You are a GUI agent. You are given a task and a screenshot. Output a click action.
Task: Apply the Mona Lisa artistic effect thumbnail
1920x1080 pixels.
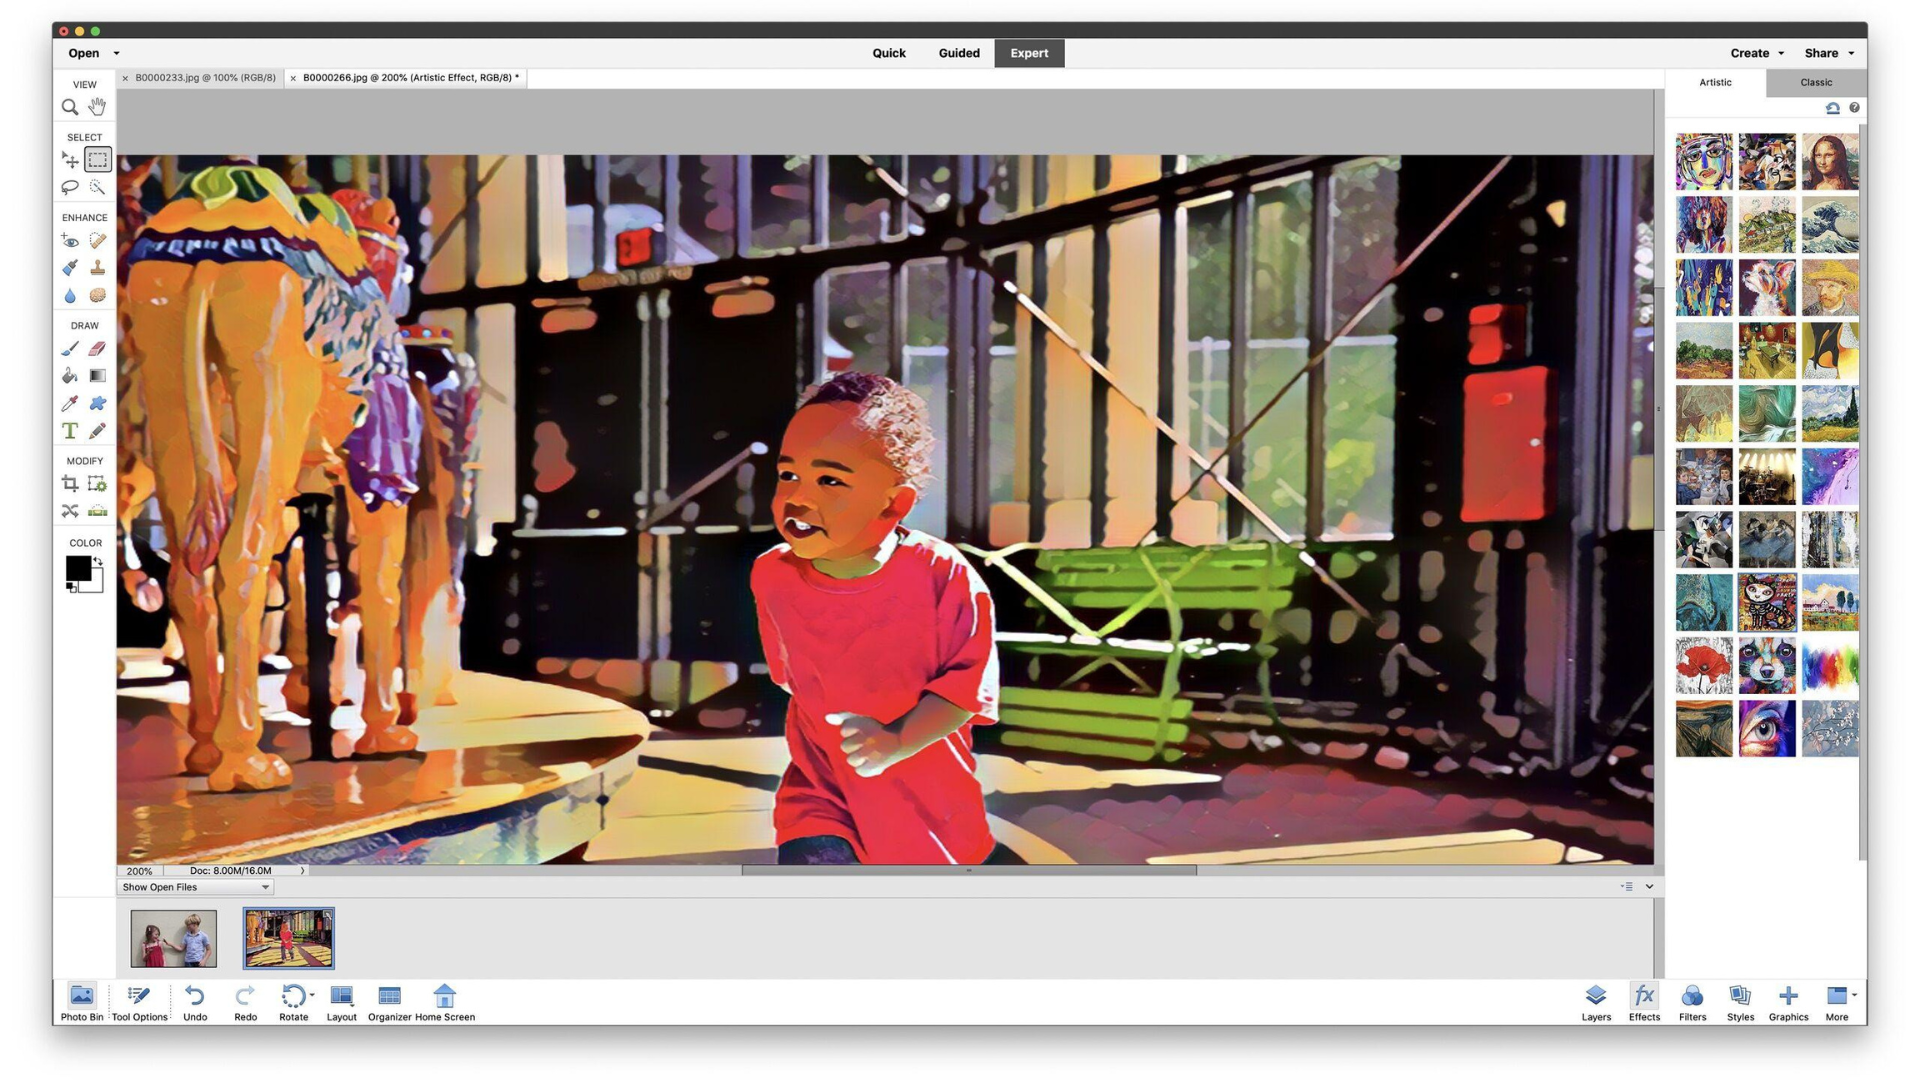pyautogui.click(x=1829, y=162)
